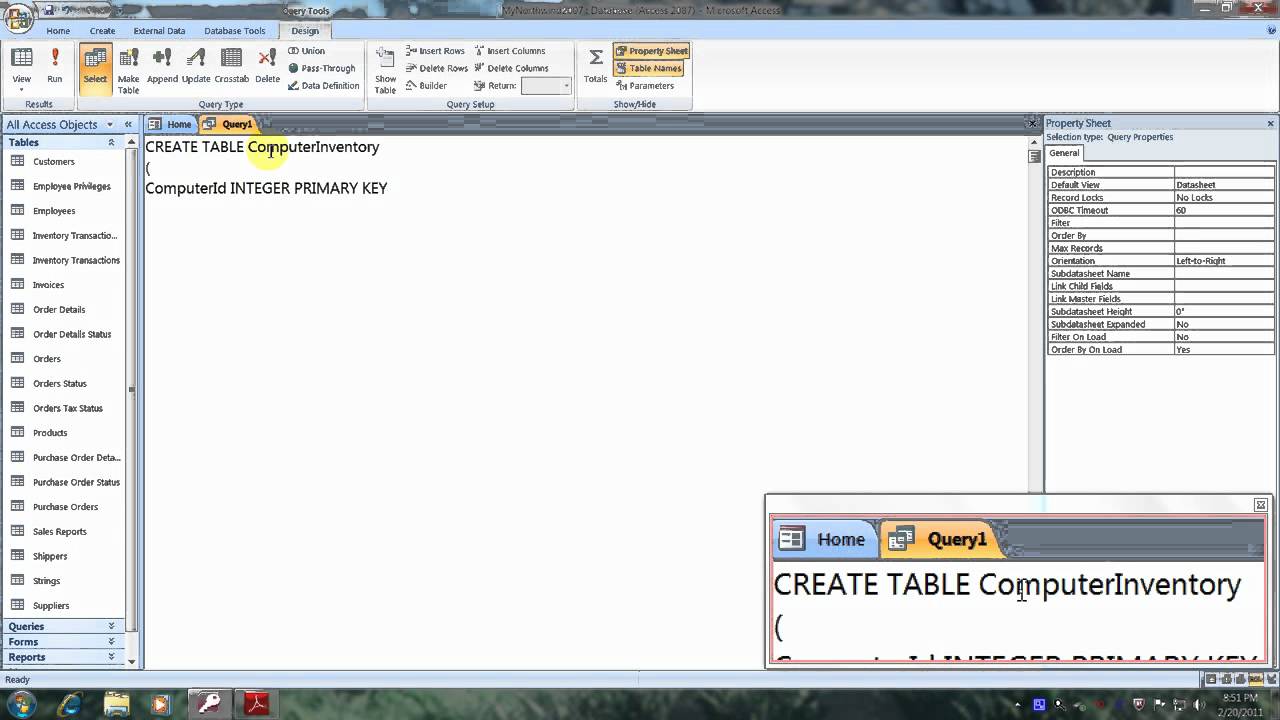Open the Show Table dialog
Screen dimensions: 1280x720
click(x=385, y=69)
